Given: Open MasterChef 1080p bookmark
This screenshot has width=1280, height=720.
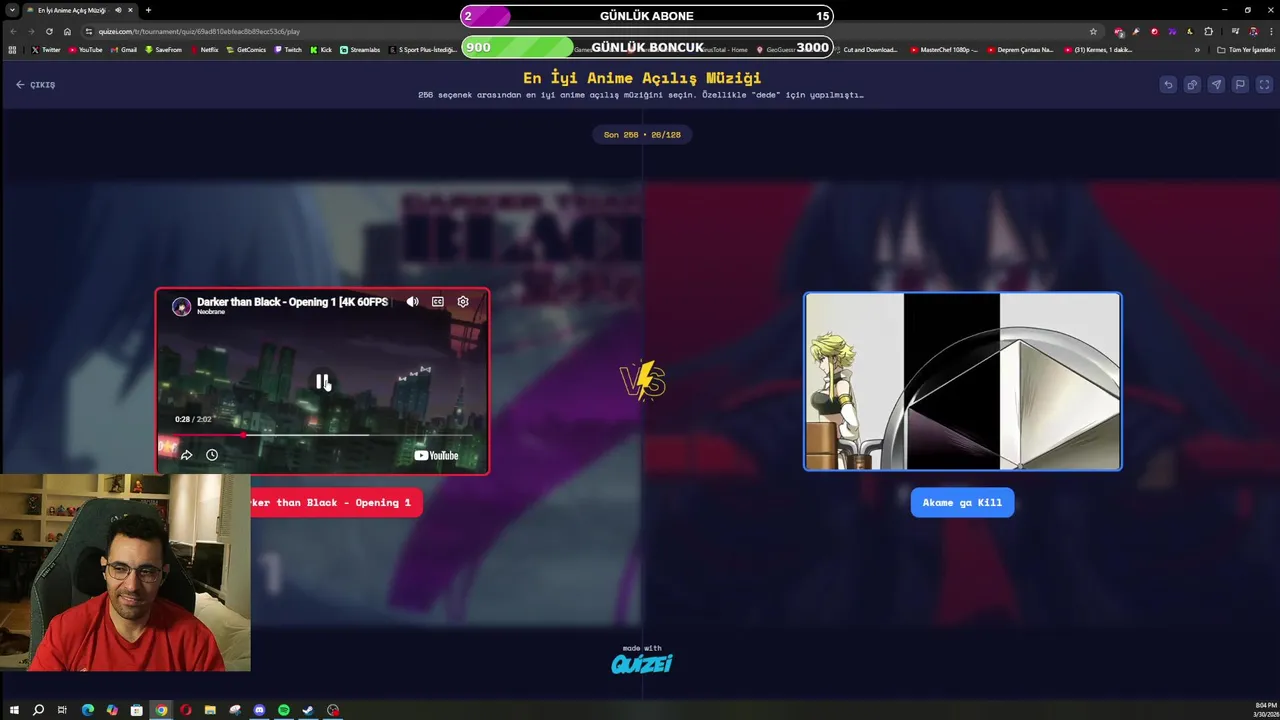Looking at the screenshot, I should pyautogui.click(x=945, y=50).
